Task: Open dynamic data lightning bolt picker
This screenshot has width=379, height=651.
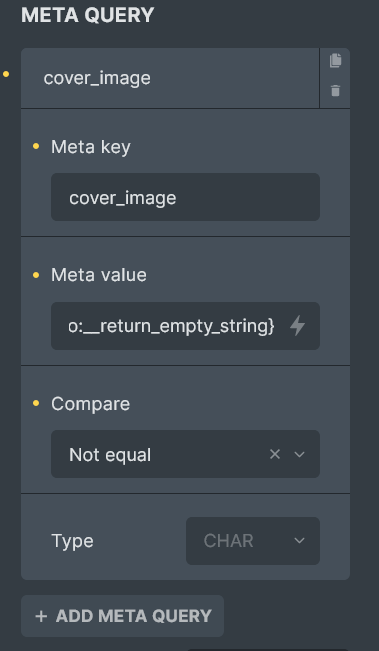Action: click(x=297, y=326)
